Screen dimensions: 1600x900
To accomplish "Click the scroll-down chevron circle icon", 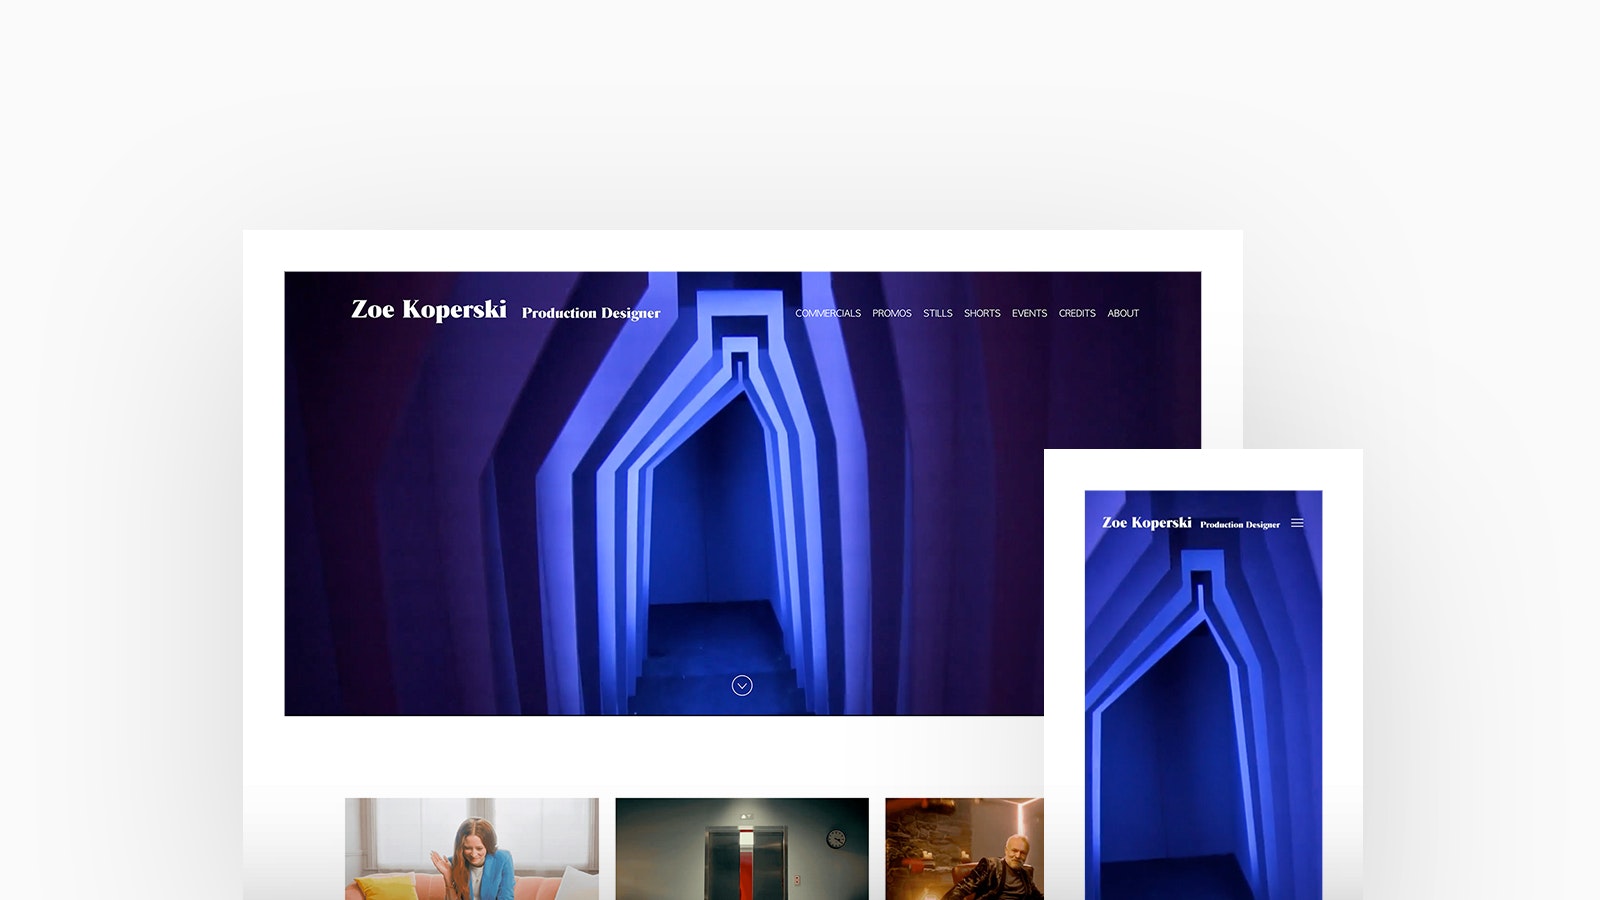I will (x=742, y=685).
